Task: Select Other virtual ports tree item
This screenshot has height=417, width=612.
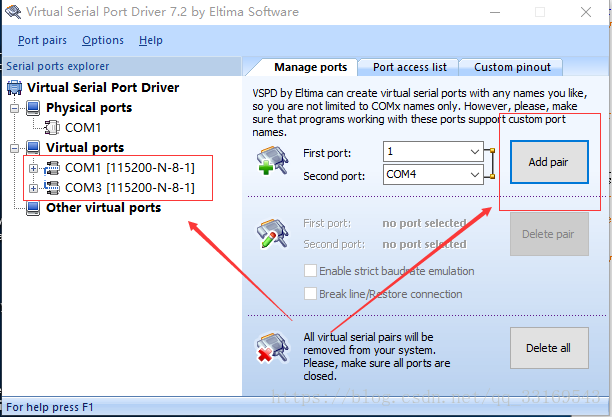Action: [x=103, y=208]
